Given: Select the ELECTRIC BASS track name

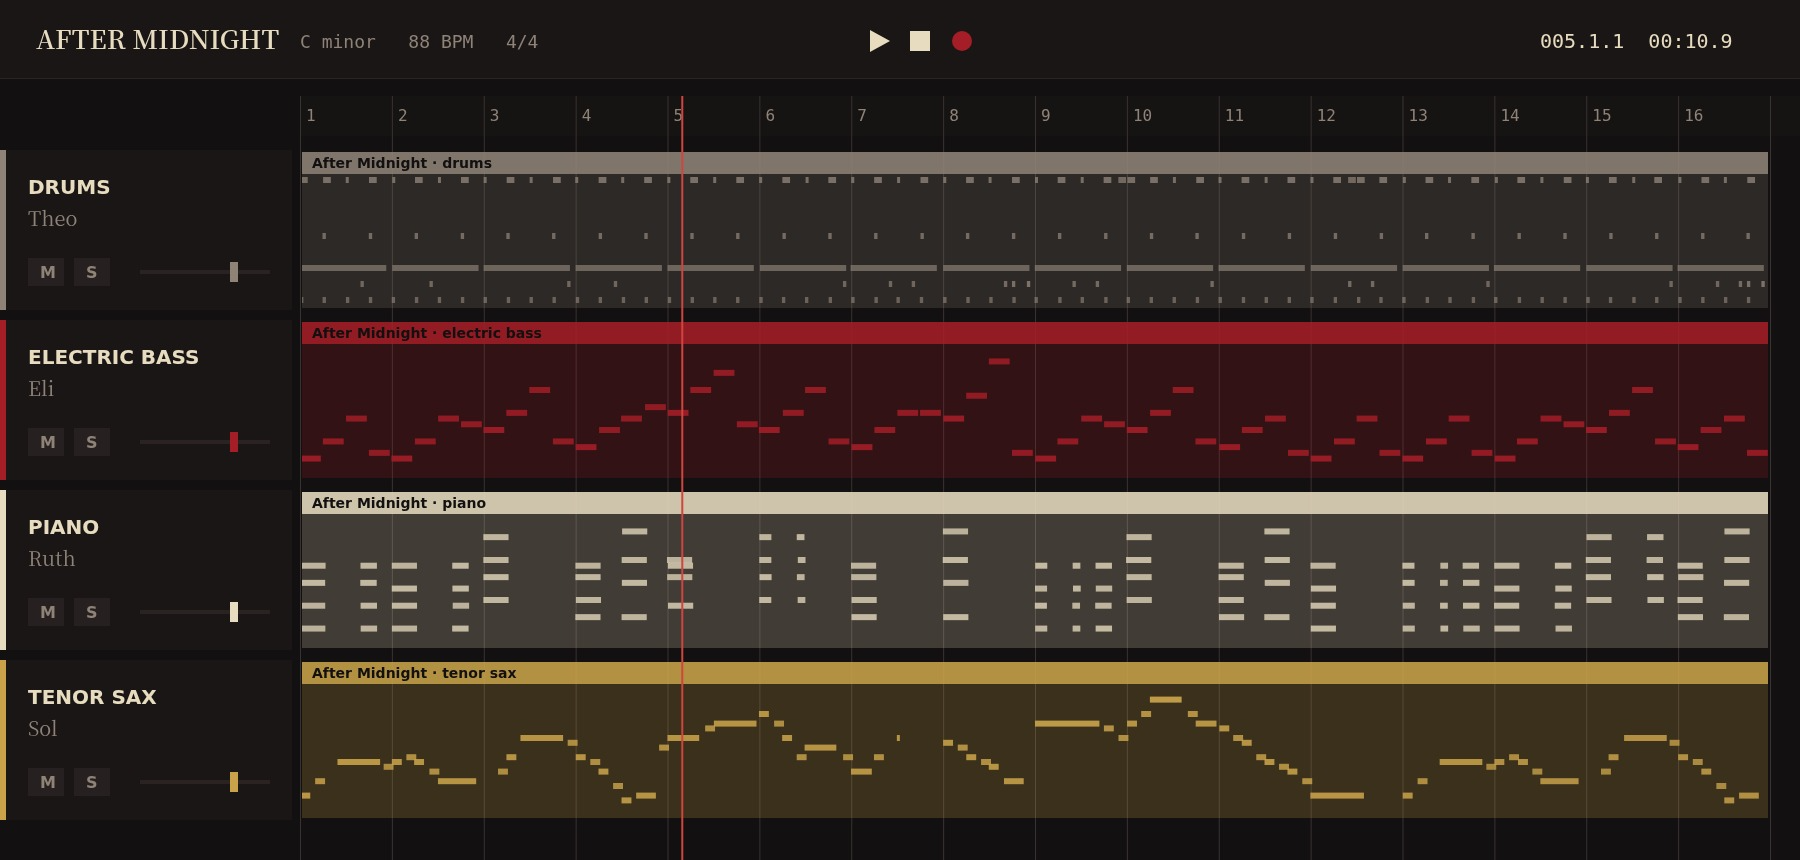Looking at the screenshot, I should [113, 357].
